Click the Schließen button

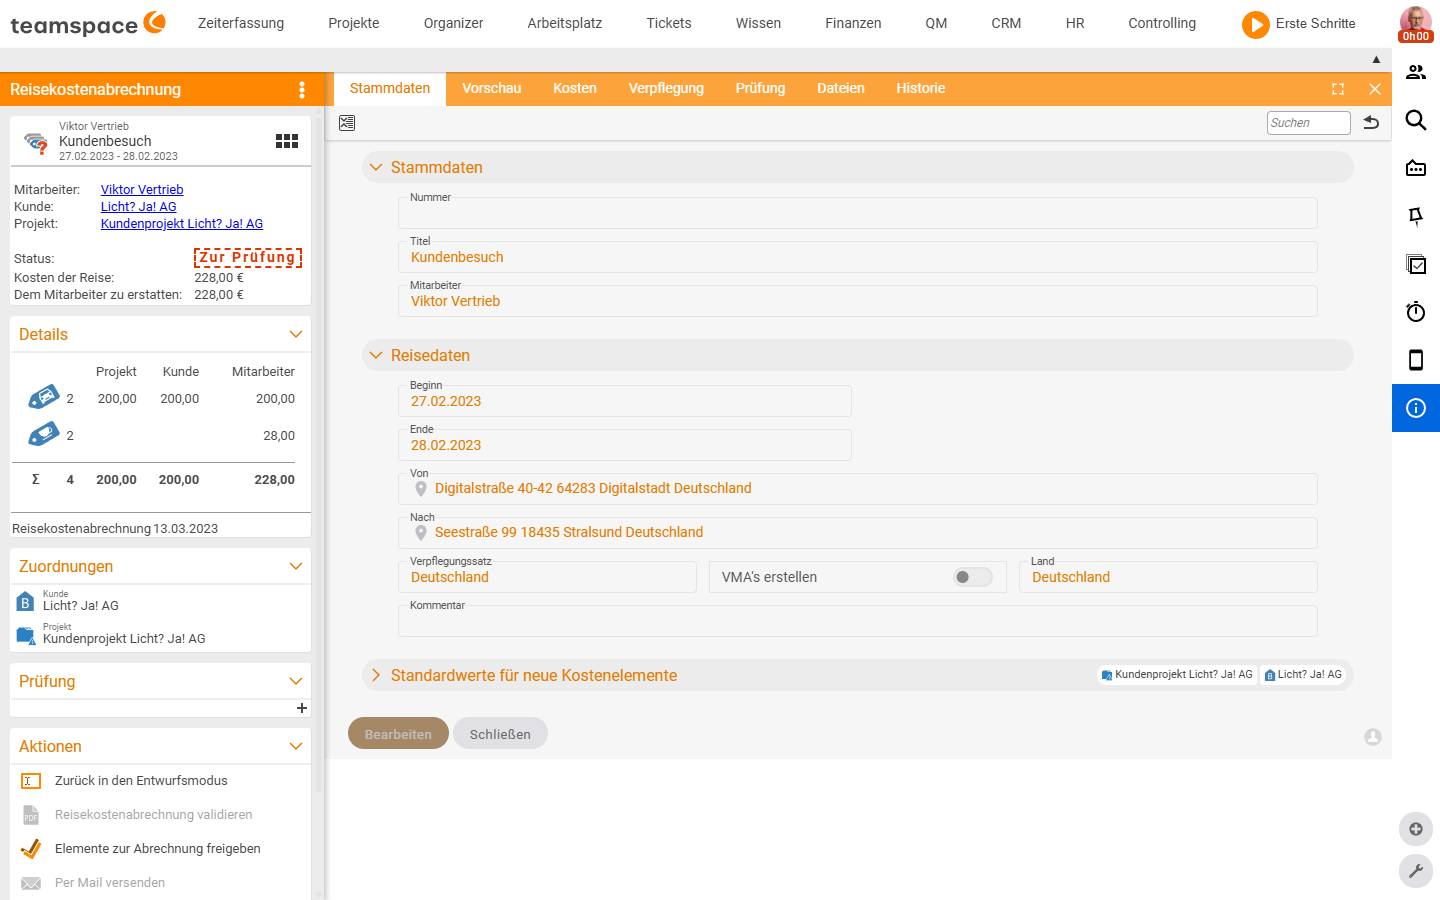(x=500, y=733)
